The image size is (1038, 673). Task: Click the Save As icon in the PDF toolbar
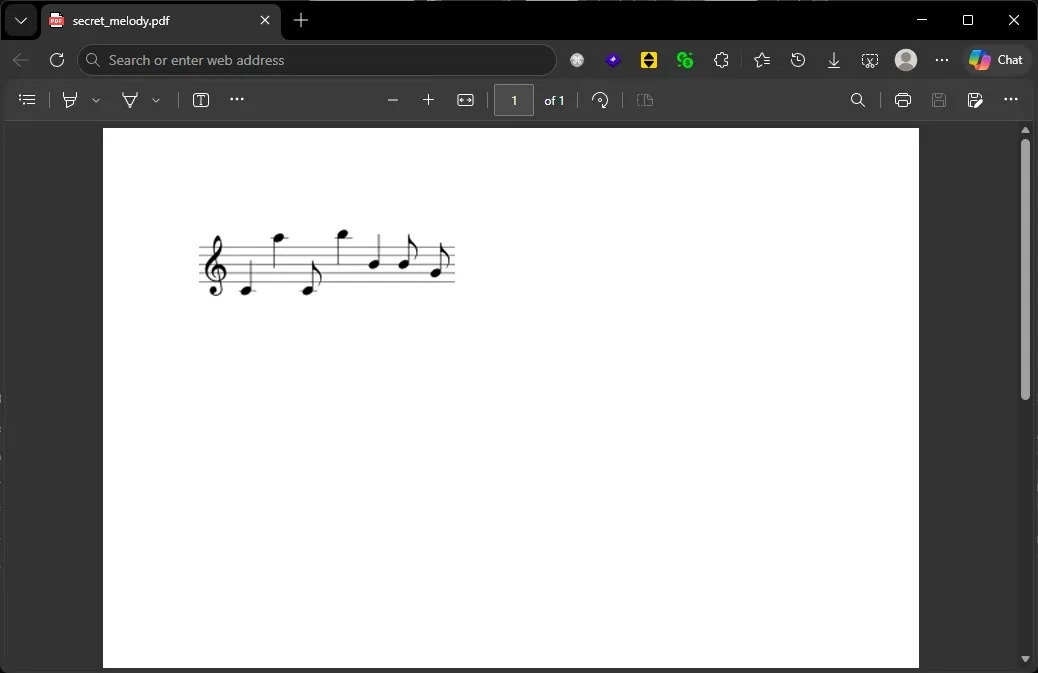975,100
